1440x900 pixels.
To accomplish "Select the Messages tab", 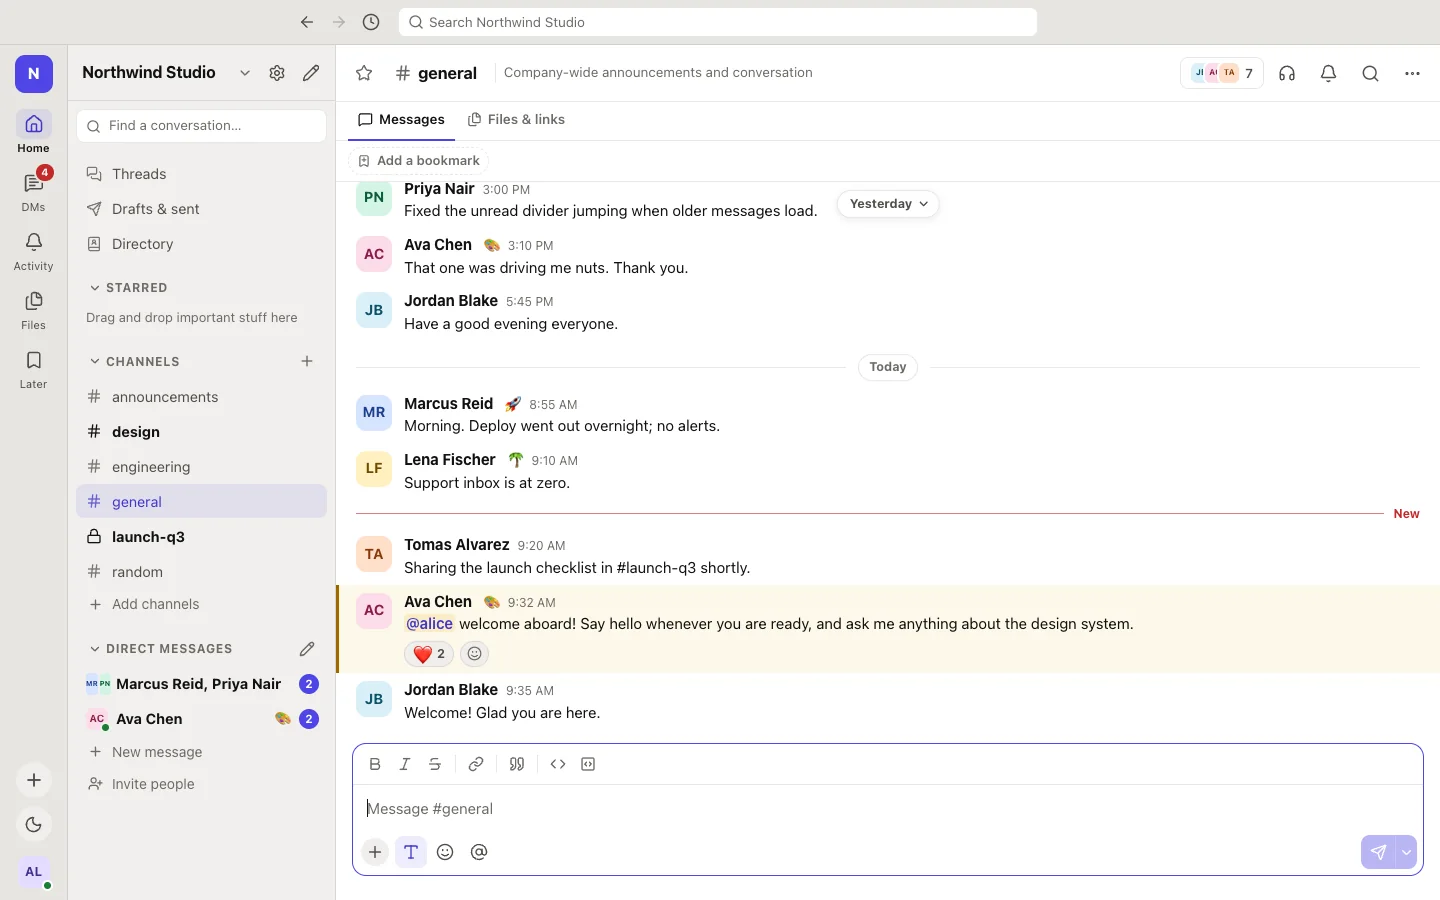I will tap(401, 120).
